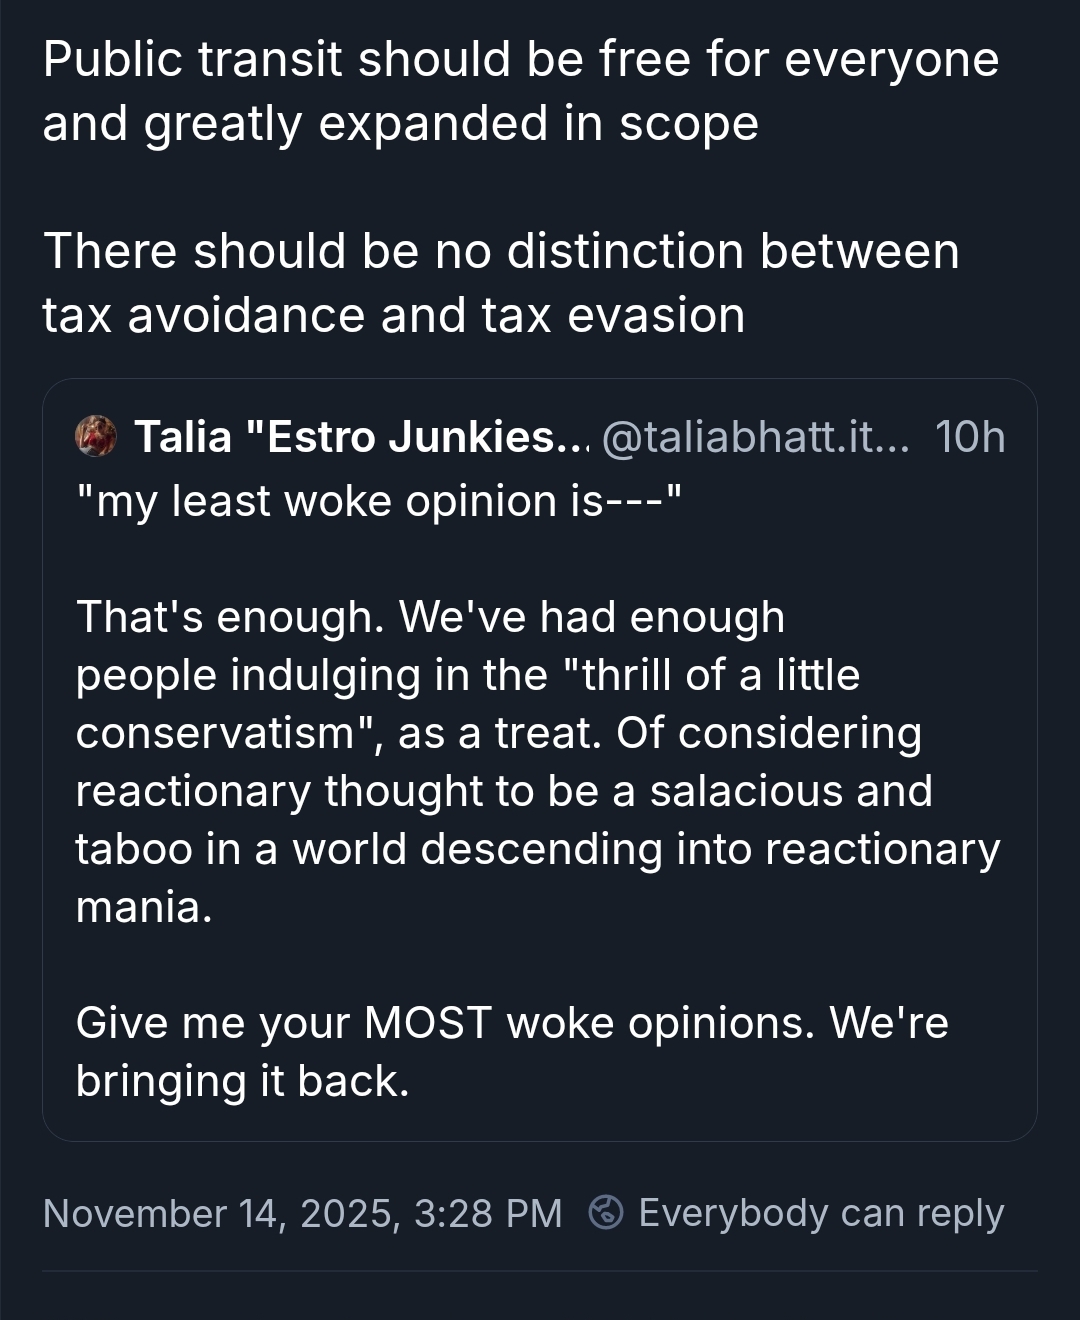Click the 3:28 PM time text

487,1213
